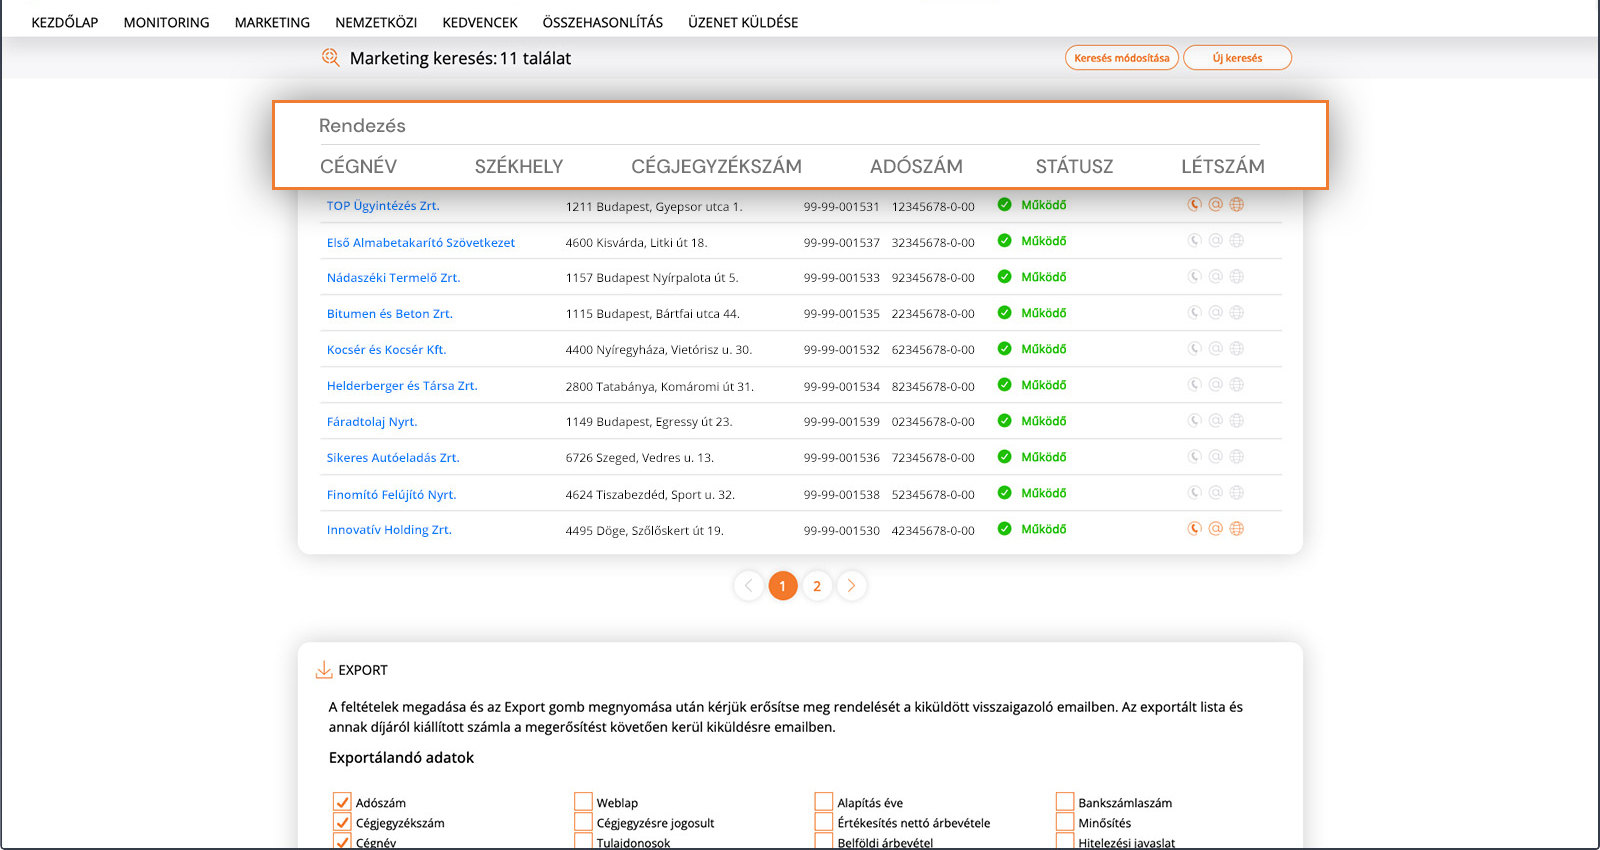
Task: Open the MARKETING menu item
Action: click(272, 22)
